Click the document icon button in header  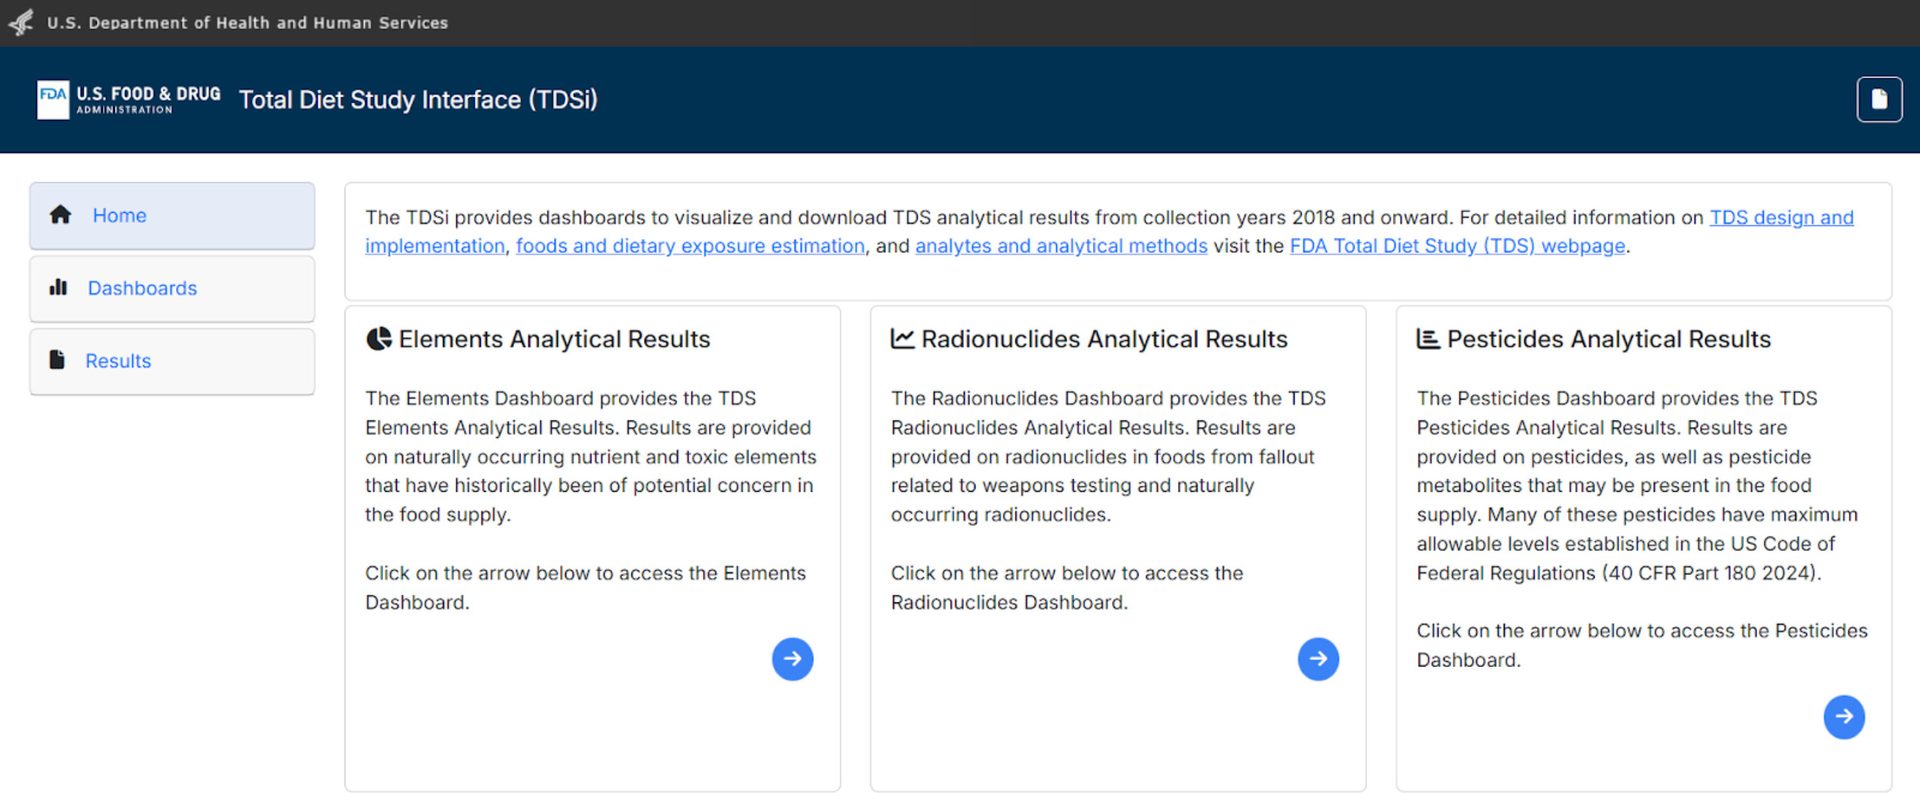(1879, 100)
